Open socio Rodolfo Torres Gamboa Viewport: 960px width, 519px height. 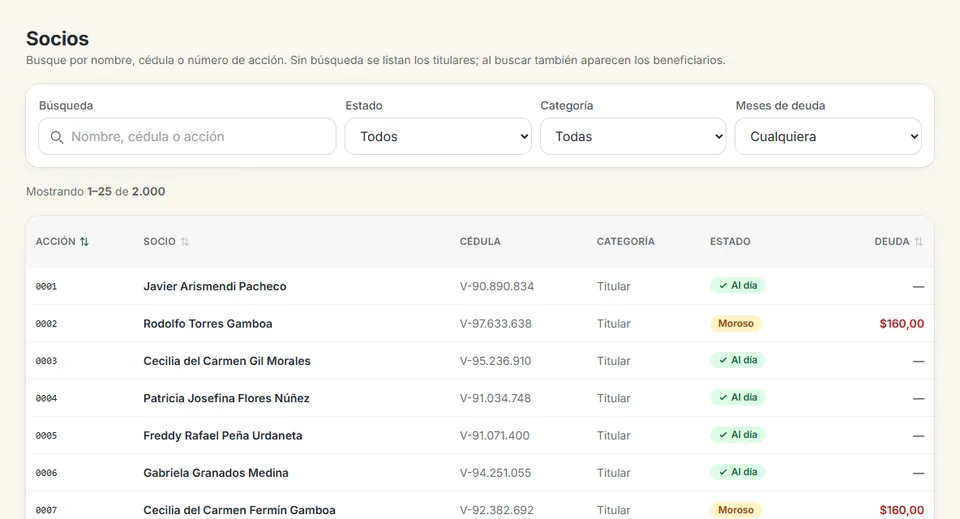click(208, 324)
